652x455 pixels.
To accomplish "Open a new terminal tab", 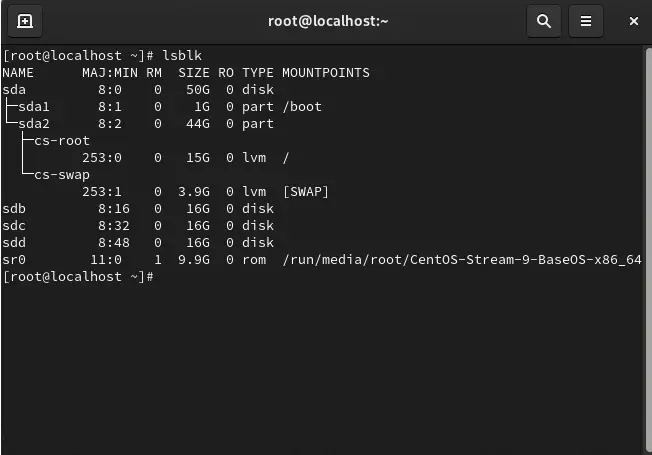I will [25, 20].
